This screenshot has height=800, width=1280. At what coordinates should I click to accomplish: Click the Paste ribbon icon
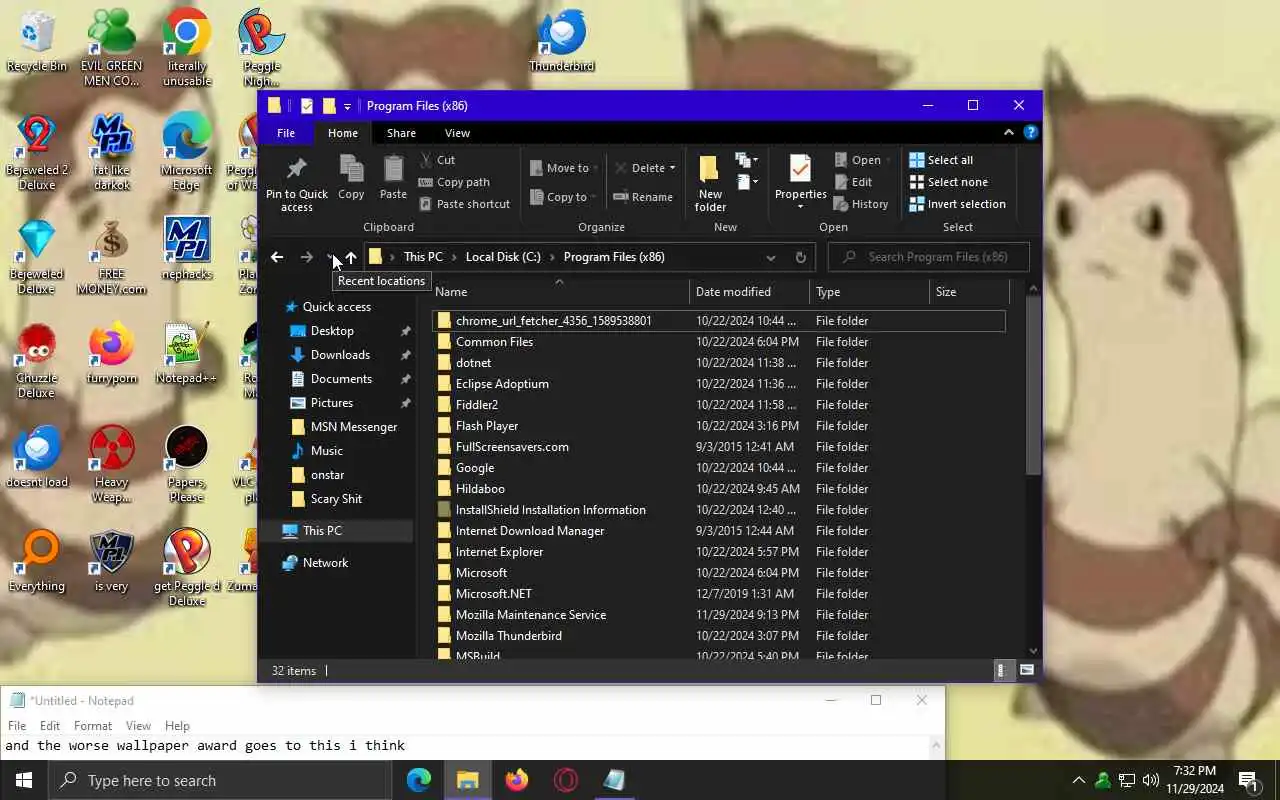tap(393, 177)
